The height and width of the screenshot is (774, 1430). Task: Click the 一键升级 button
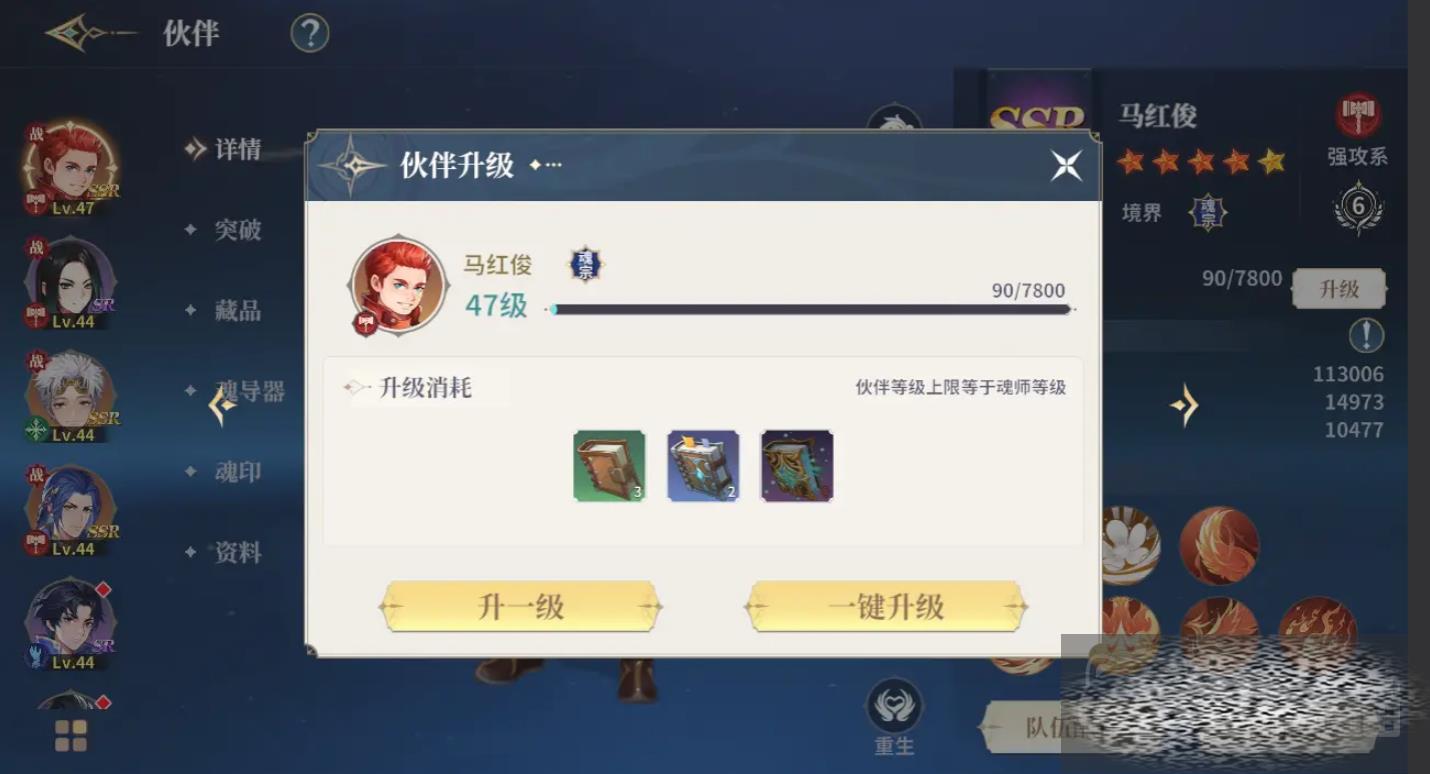[x=886, y=606]
